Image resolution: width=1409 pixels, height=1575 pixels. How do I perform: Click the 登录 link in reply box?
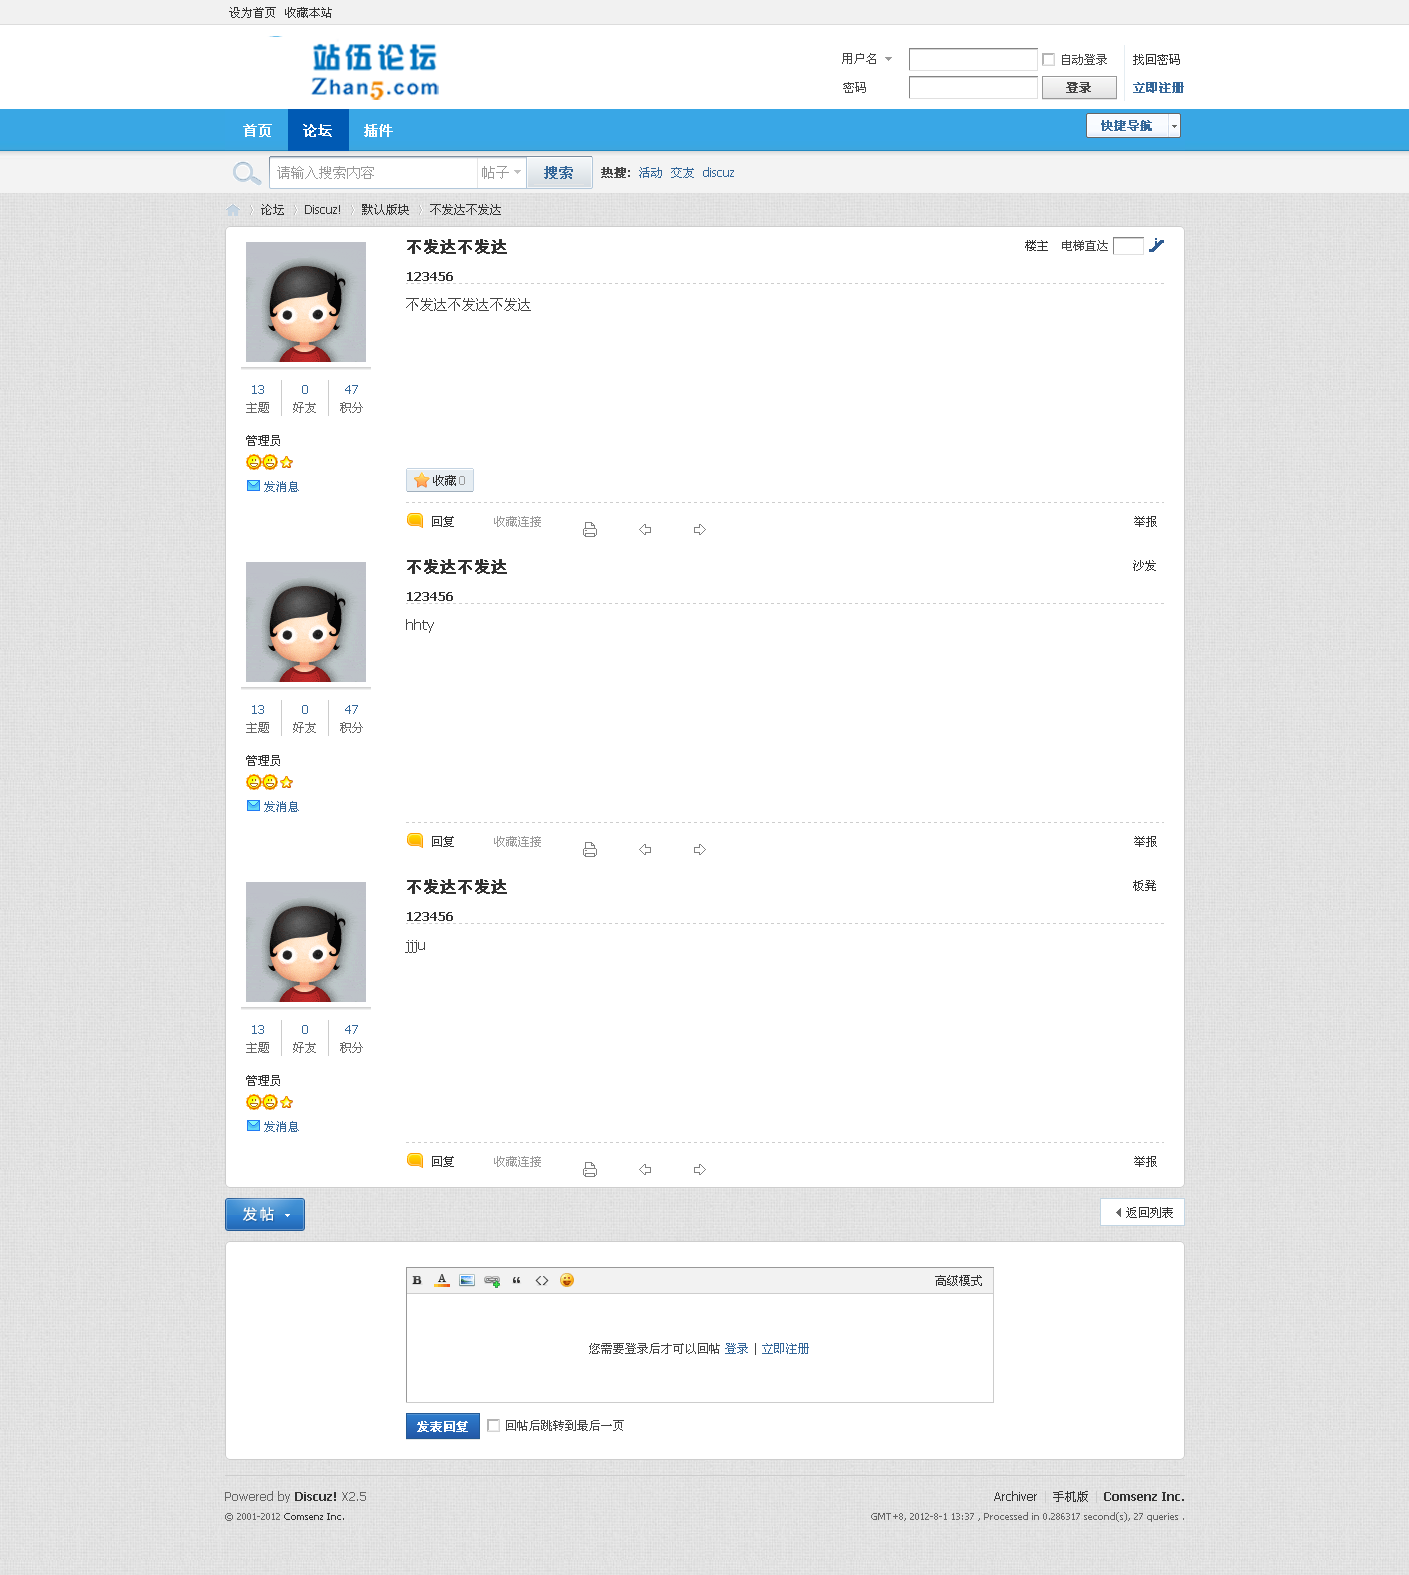click(736, 1349)
